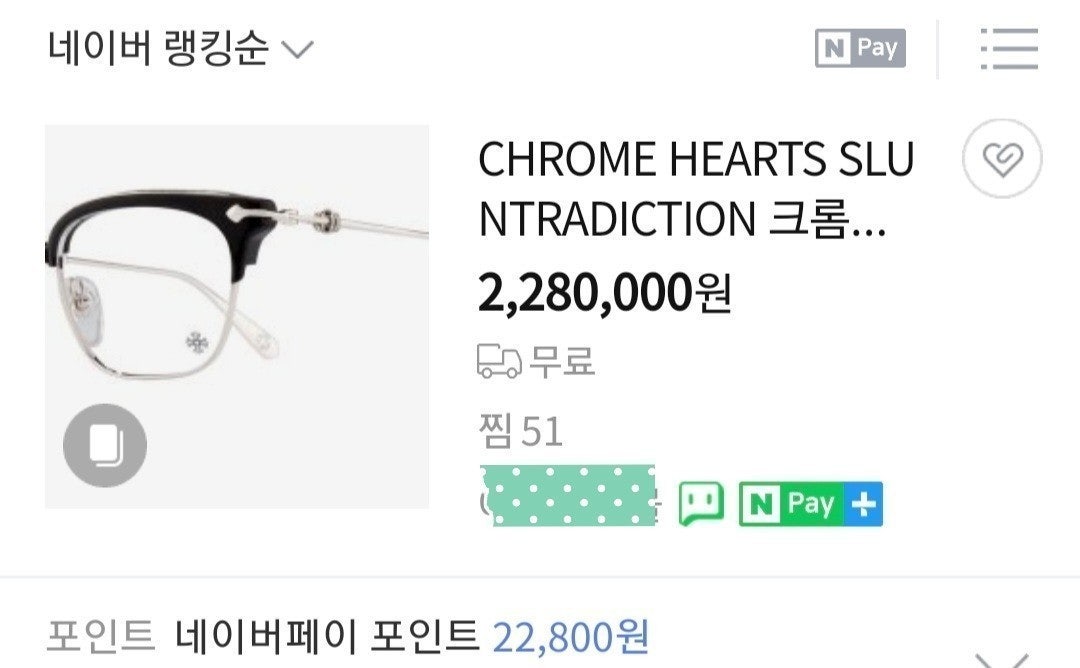Image resolution: width=1080 pixels, height=668 pixels.
Task: Tap the blue plus icon beside N Pay
Action: 862,504
